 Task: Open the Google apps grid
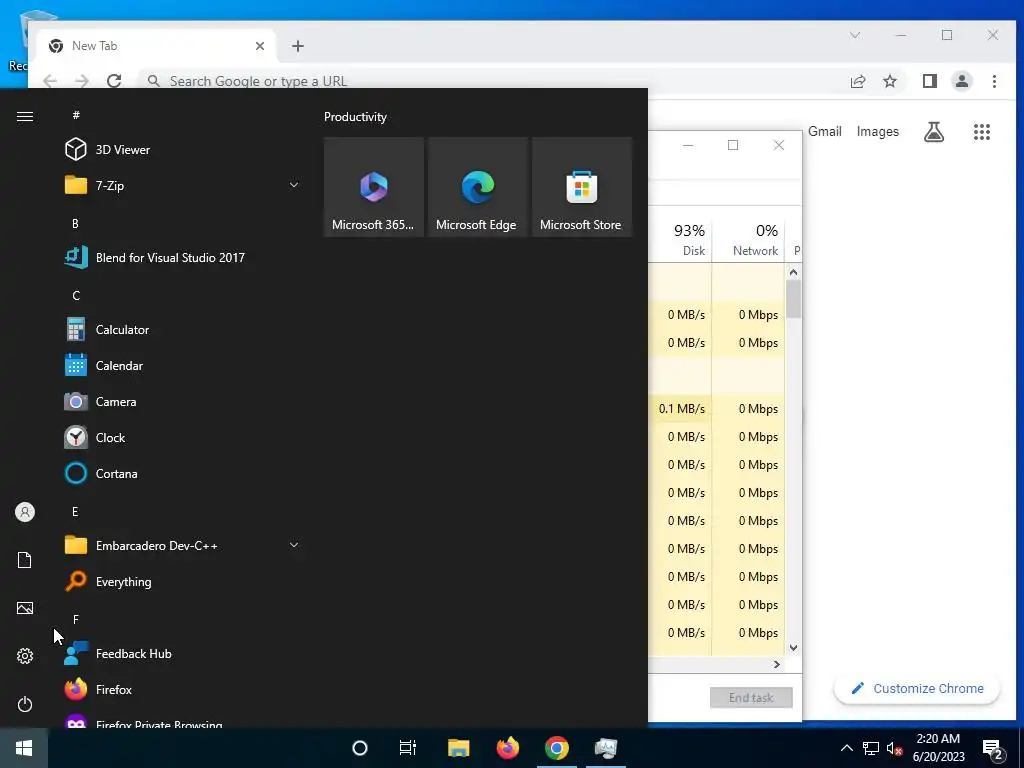tap(982, 132)
